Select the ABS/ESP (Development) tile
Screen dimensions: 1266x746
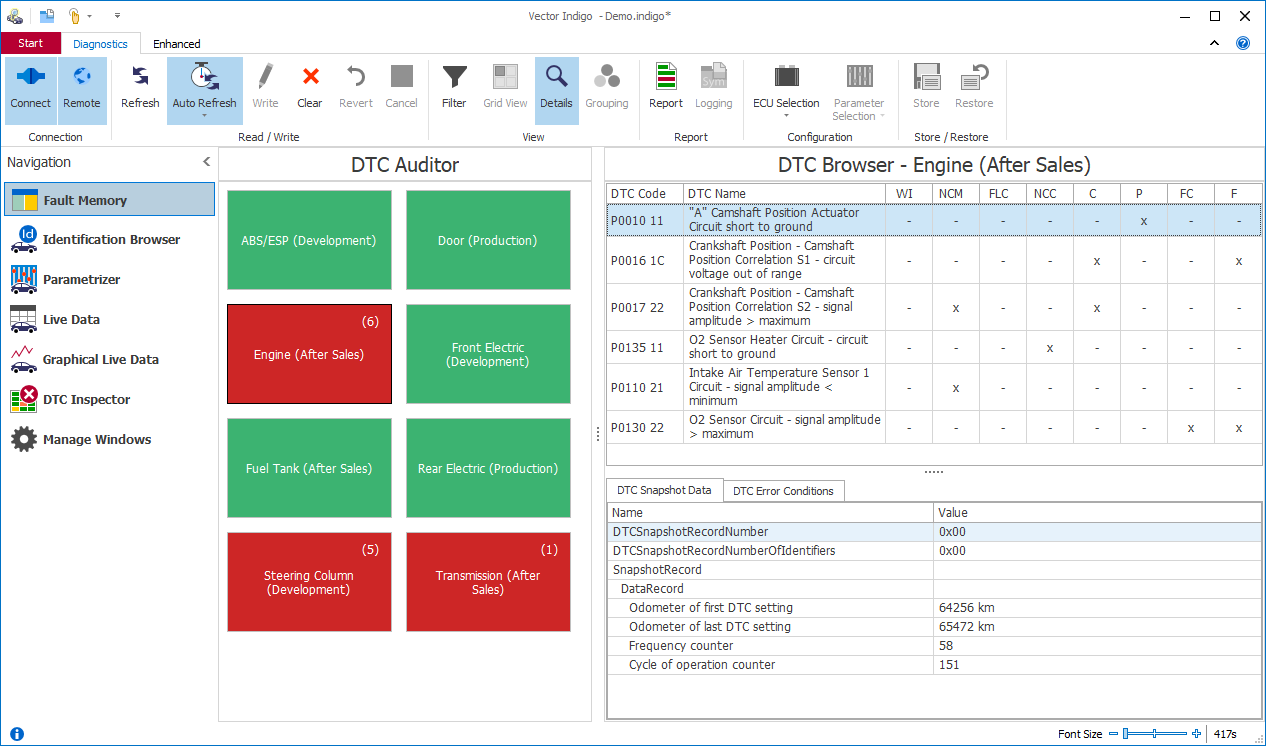click(309, 240)
